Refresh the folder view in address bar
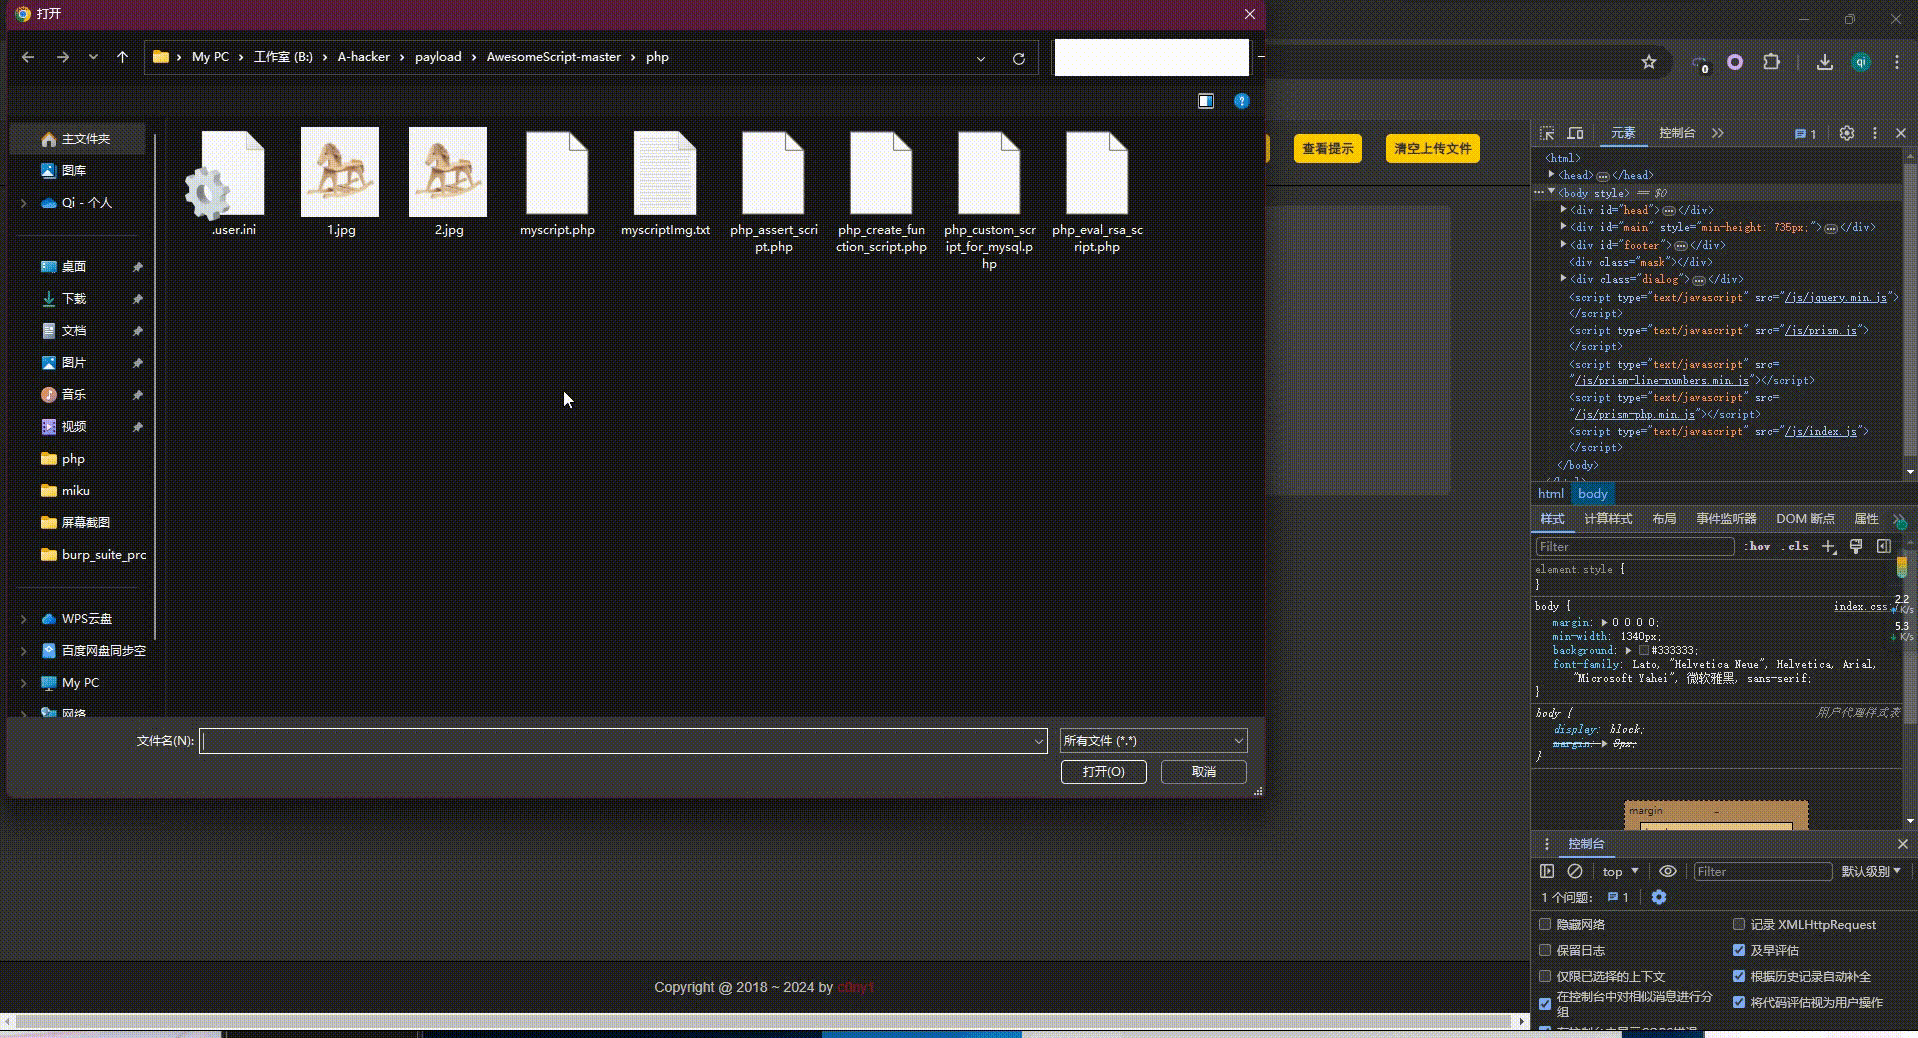Image resolution: width=1918 pixels, height=1038 pixels. tap(1018, 59)
